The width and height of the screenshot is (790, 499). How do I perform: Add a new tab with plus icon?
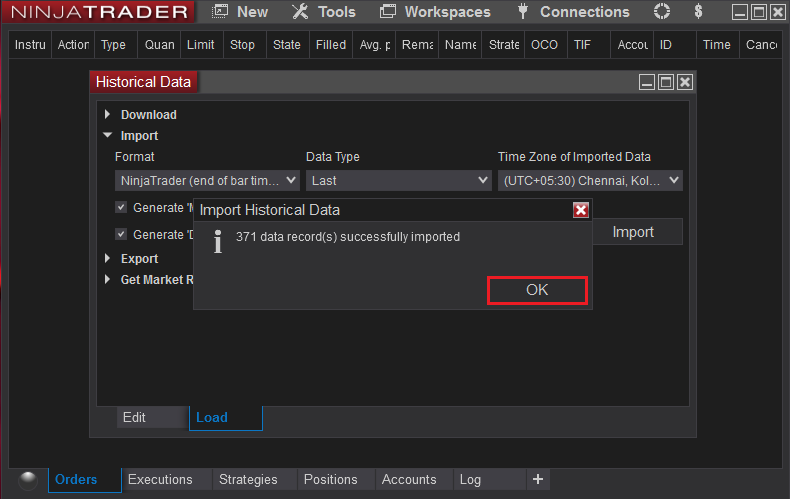tap(538, 479)
